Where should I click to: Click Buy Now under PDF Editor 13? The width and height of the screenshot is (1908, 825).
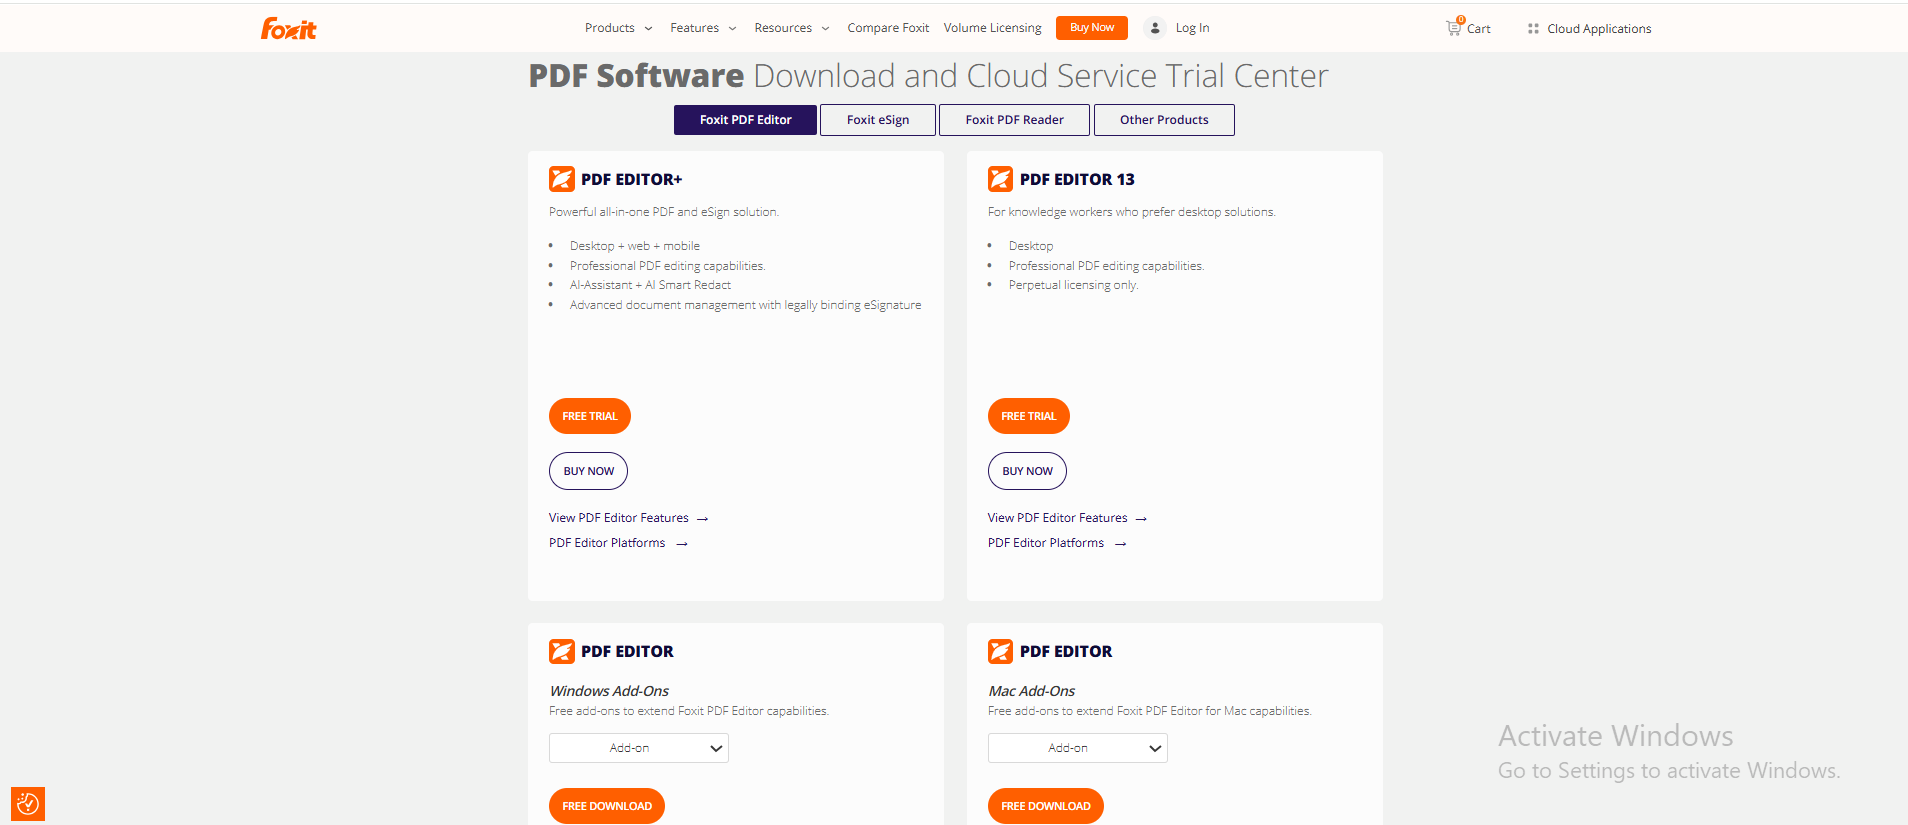click(1027, 471)
